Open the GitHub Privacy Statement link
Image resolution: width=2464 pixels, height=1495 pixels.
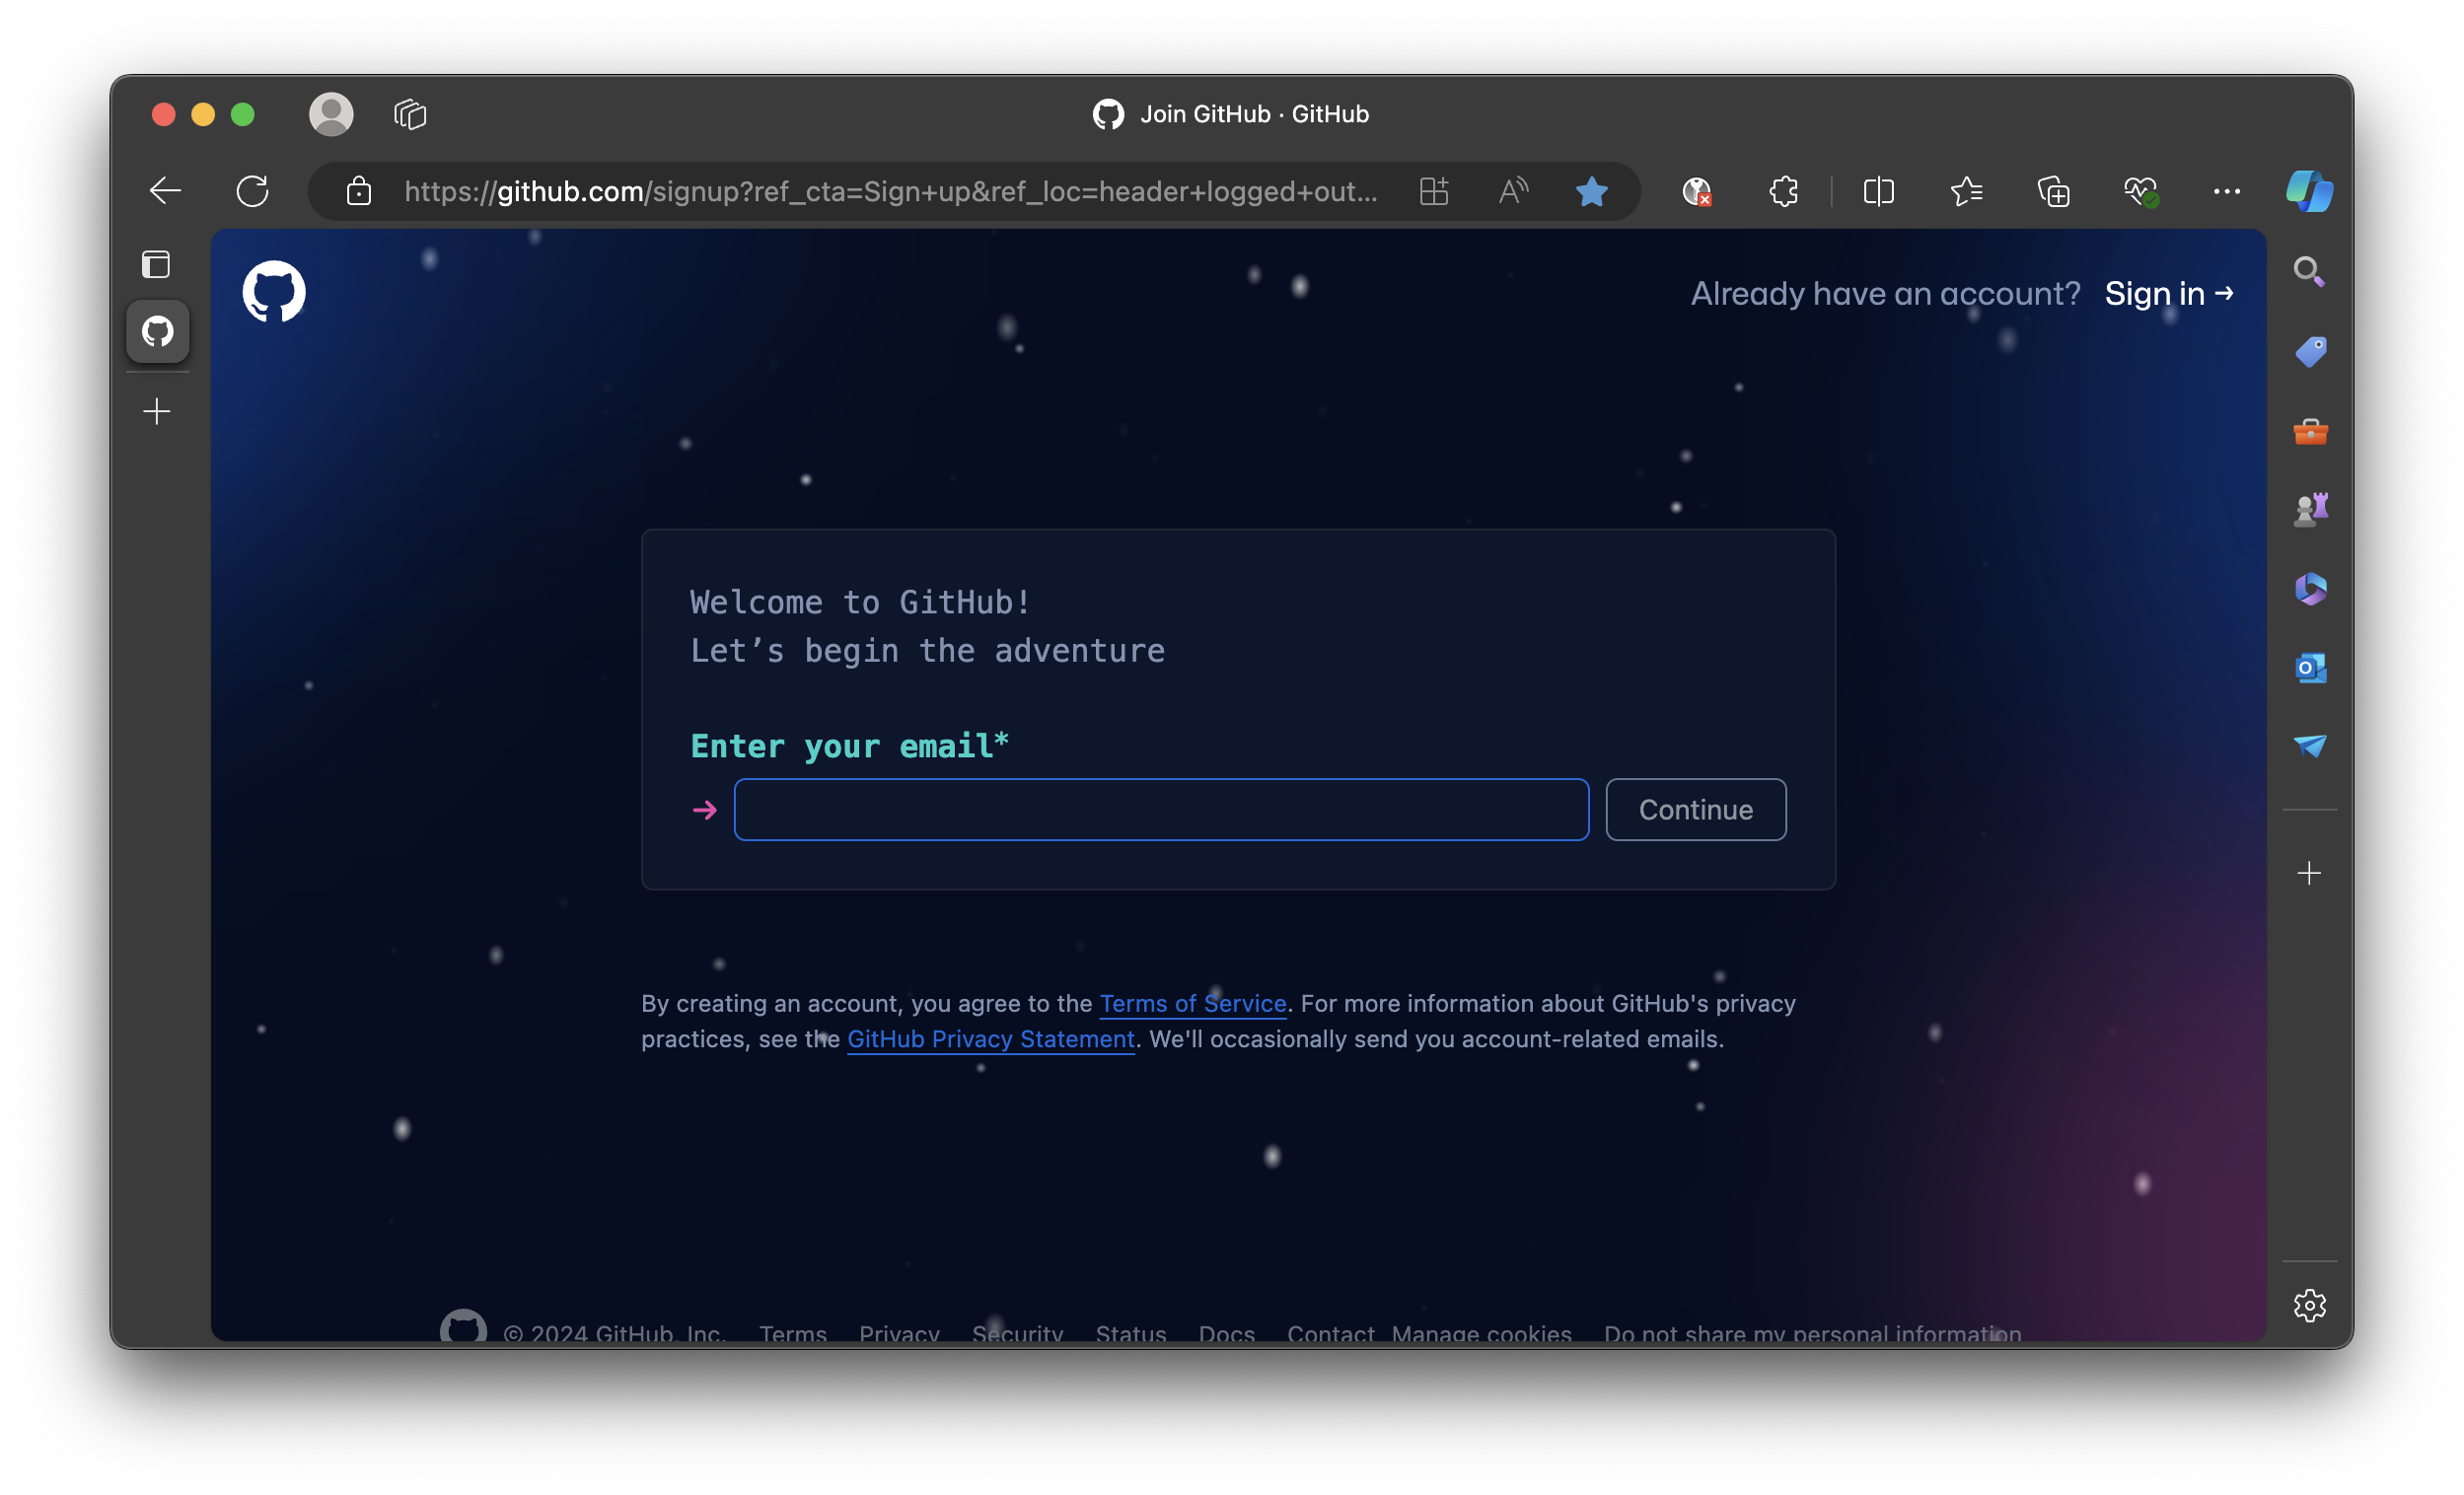coord(990,1039)
